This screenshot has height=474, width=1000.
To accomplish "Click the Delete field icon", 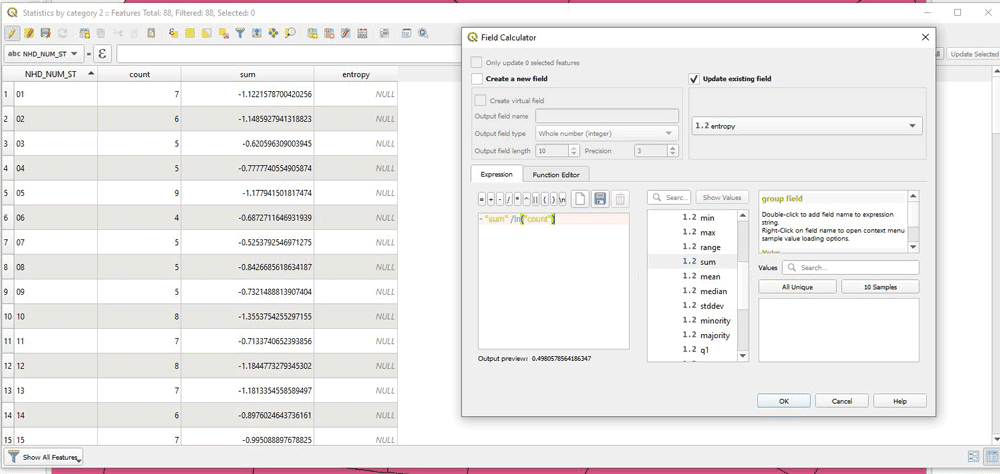I will click(x=329, y=33).
